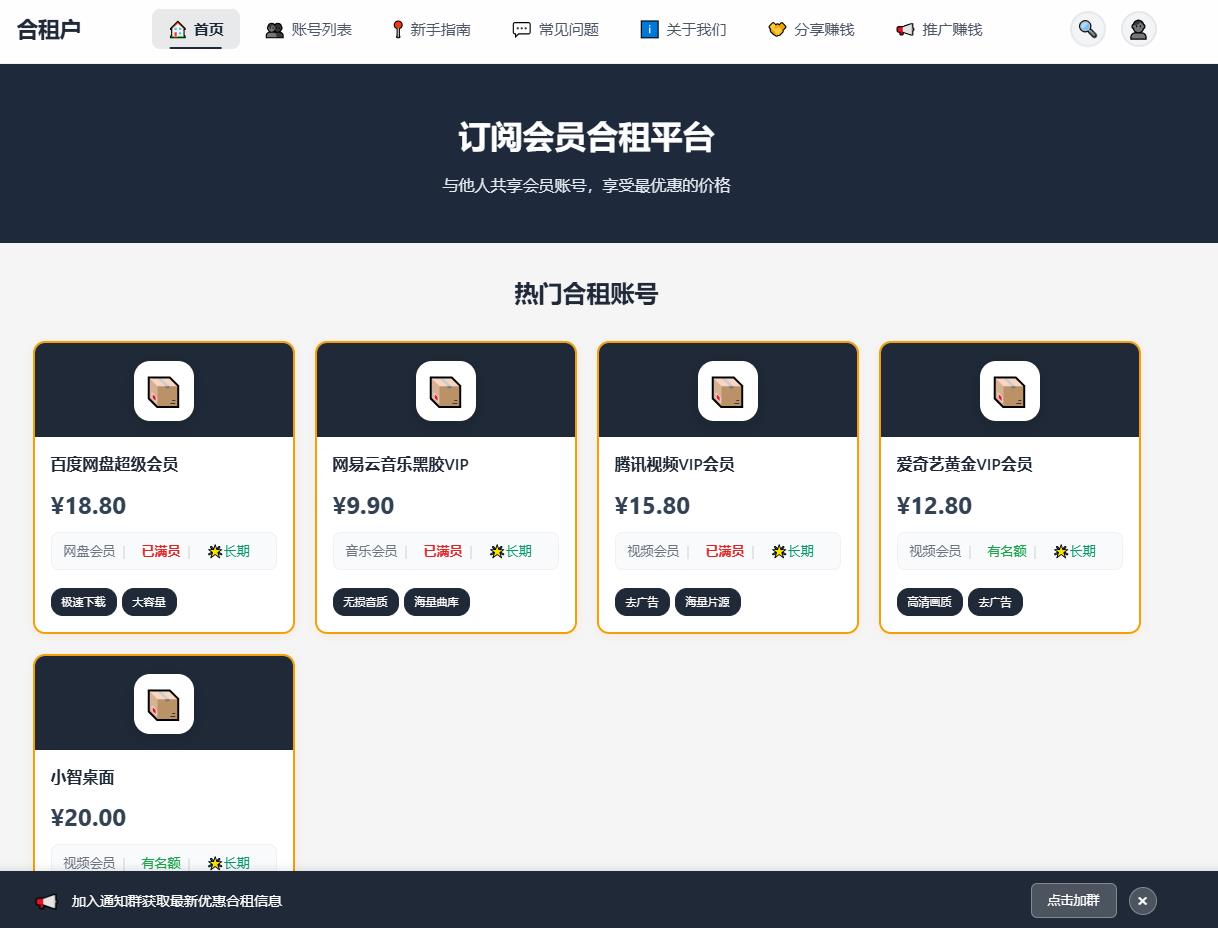Click the info icon beside 关于我们
This screenshot has width=1218, height=928.
click(649, 30)
